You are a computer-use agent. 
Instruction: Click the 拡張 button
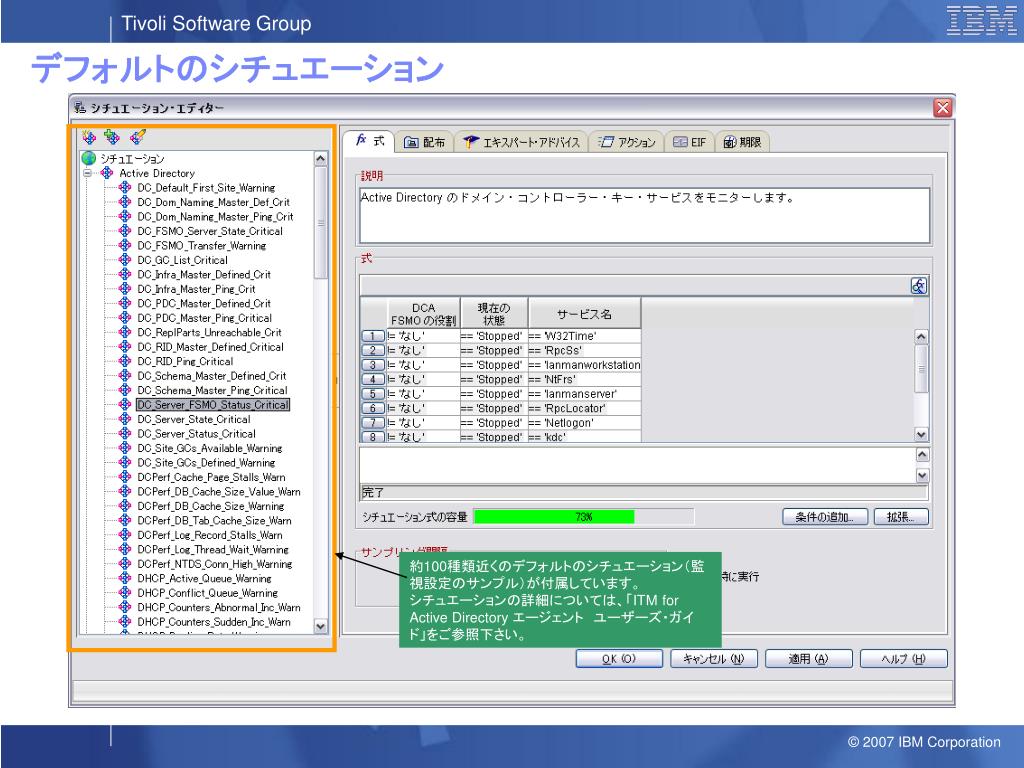(901, 517)
